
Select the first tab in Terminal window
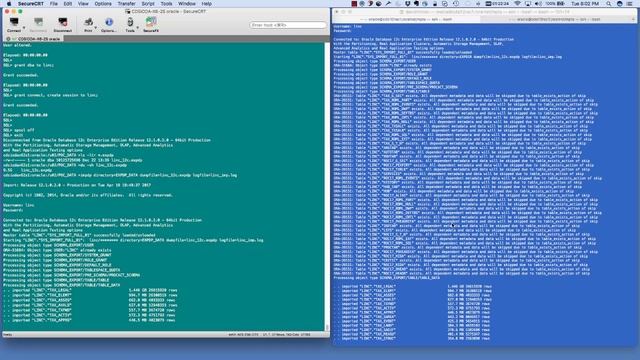click(406, 19)
